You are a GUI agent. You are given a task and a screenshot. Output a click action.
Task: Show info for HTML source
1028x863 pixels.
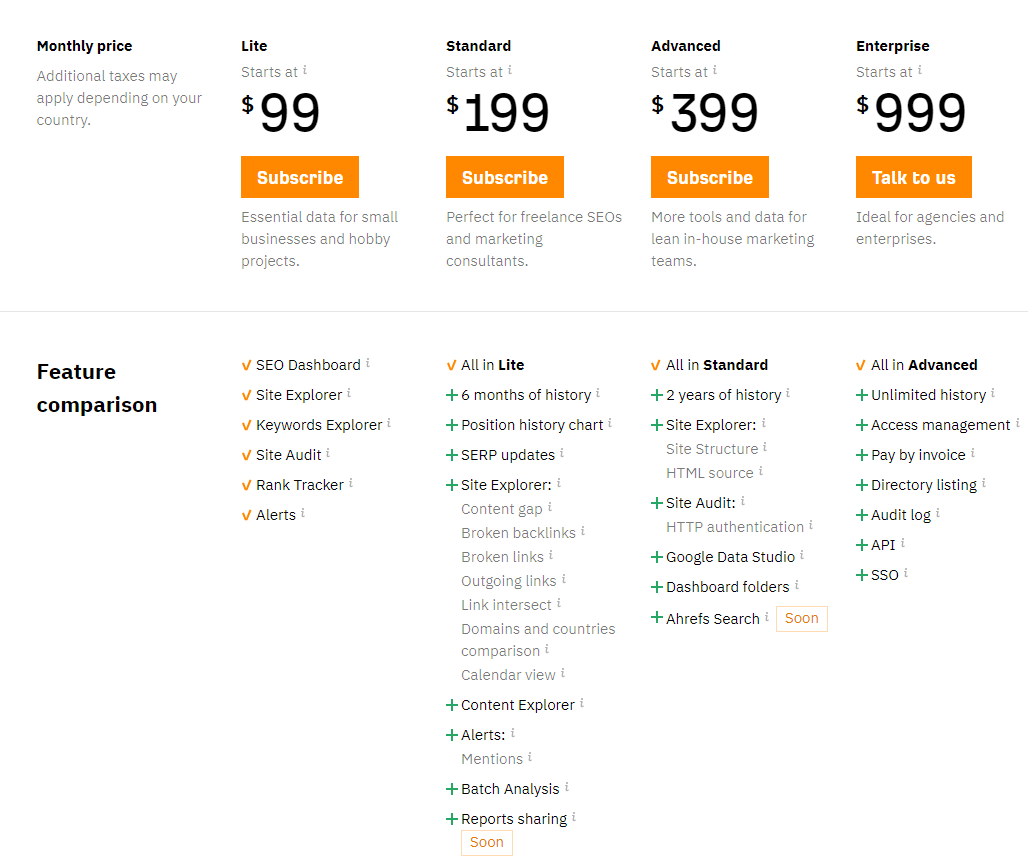761,470
